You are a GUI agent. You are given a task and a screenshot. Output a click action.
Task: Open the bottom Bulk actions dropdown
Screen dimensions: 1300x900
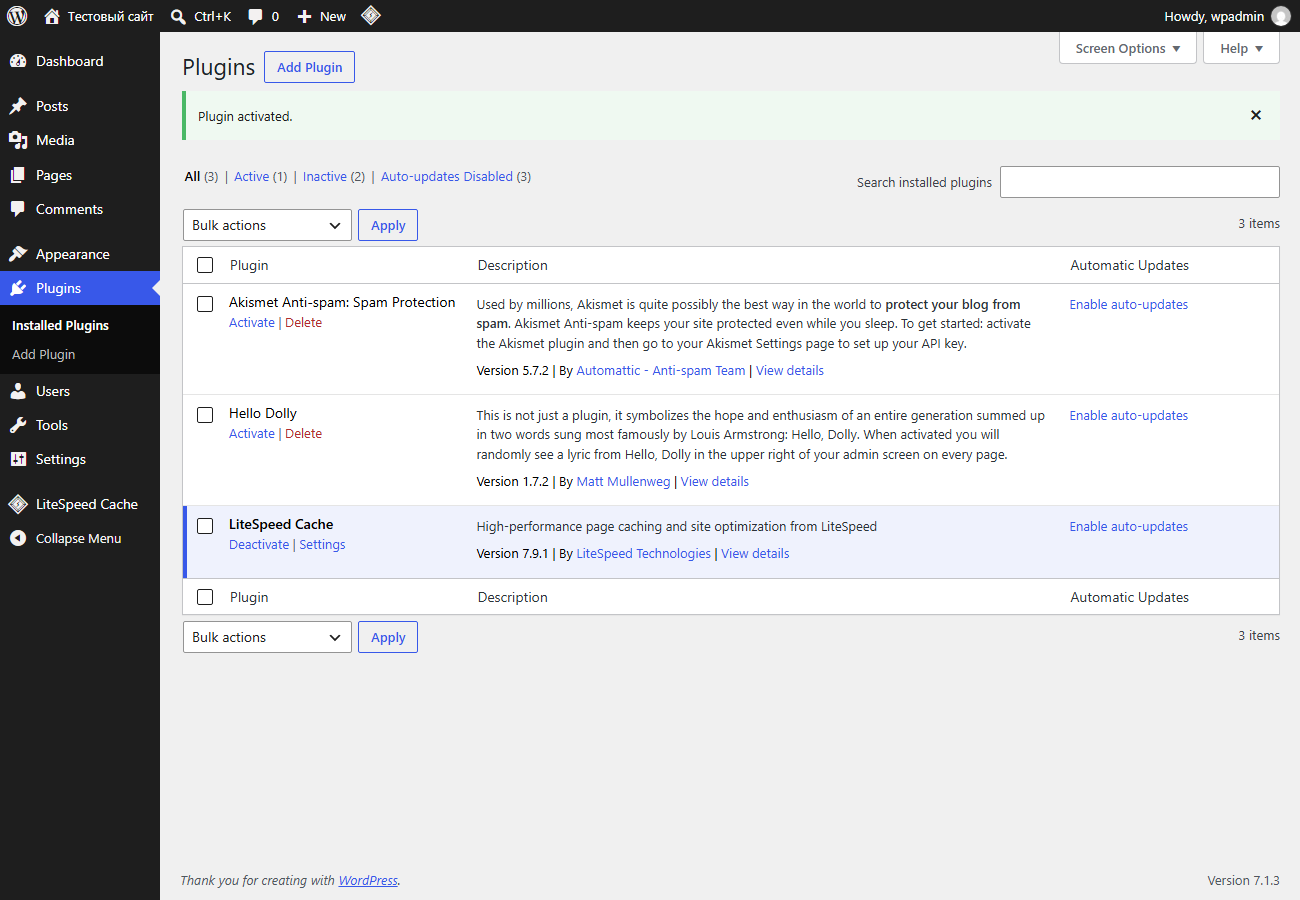267,637
